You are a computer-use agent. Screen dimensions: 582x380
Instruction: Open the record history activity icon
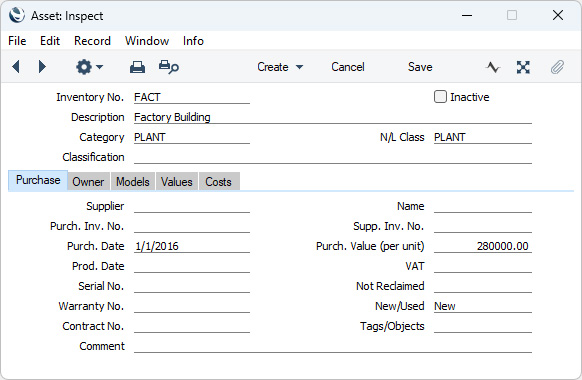493,67
